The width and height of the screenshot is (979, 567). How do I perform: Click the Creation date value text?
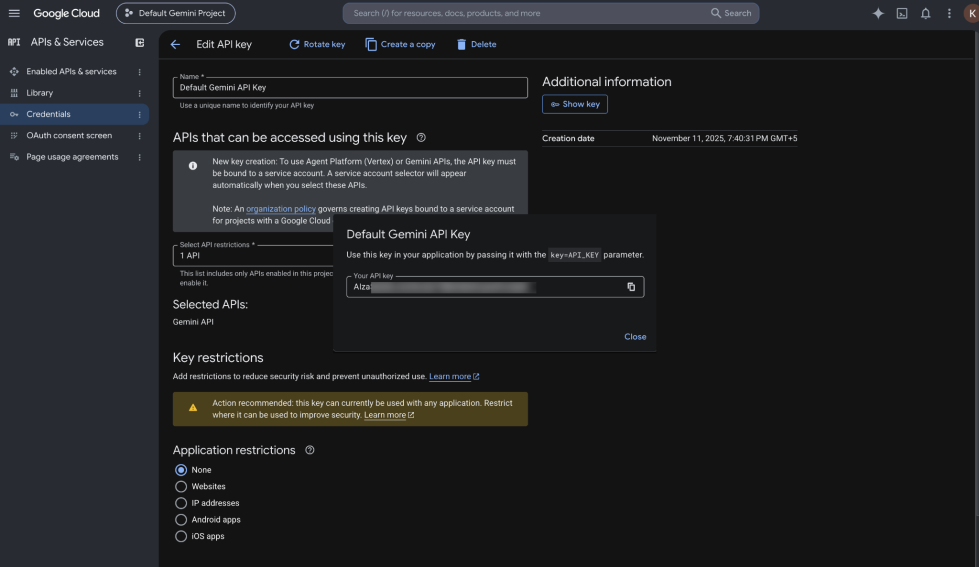724,139
